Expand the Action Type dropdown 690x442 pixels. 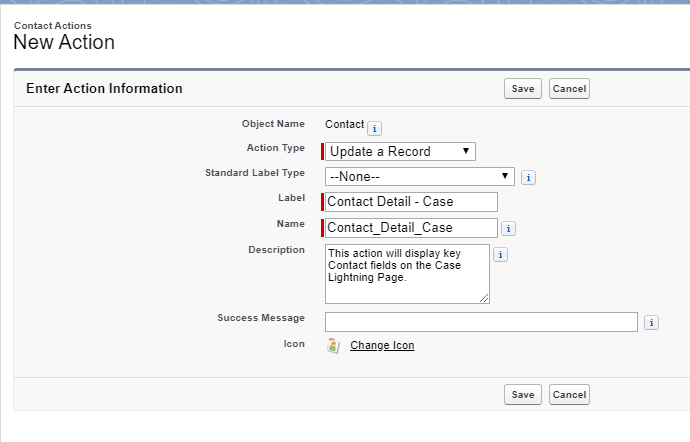[400, 152]
